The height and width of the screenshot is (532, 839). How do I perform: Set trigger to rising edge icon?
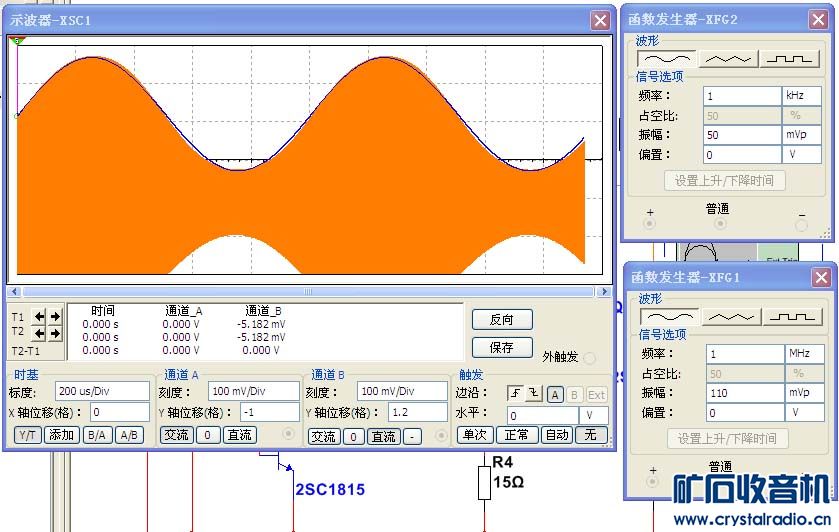[x=515, y=393]
